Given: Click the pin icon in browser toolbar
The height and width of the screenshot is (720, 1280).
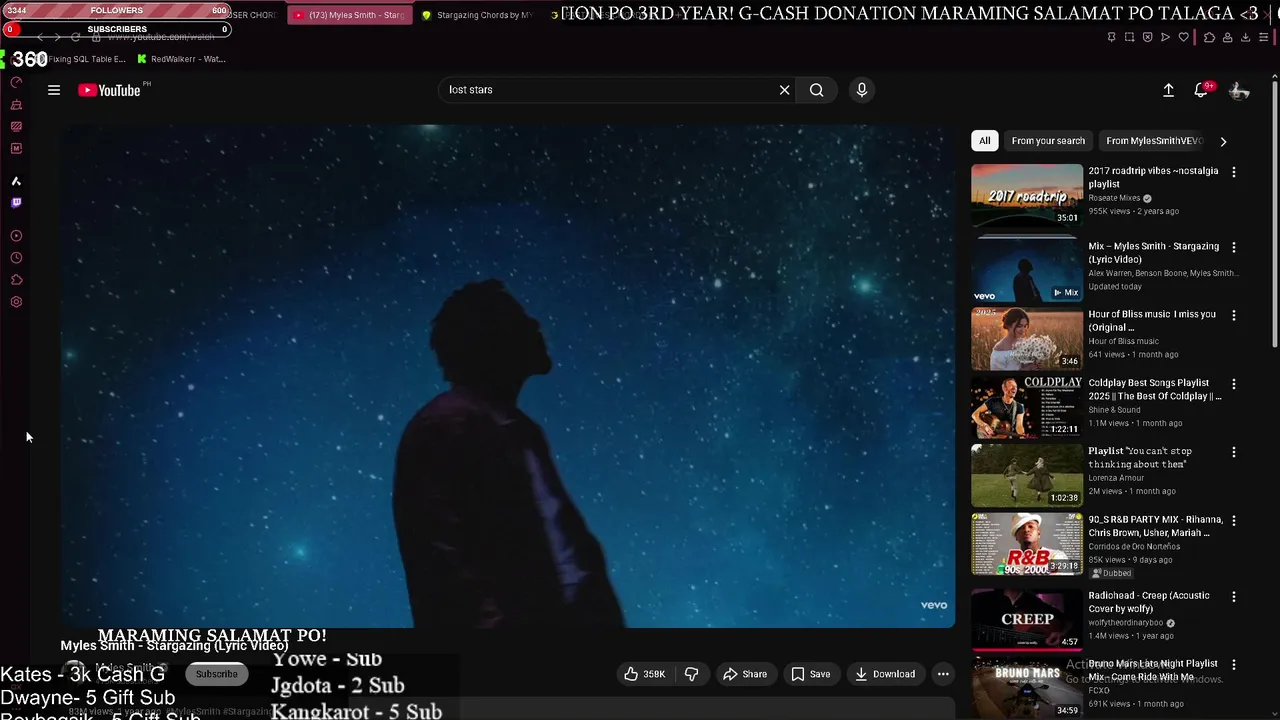Looking at the screenshot, I should tap(1111, 37).
